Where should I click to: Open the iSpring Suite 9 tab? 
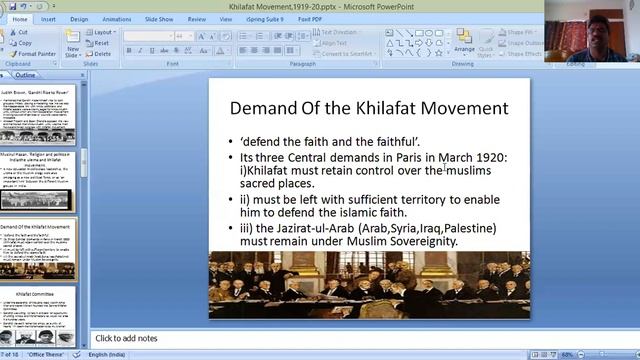[x=264, y=19]
